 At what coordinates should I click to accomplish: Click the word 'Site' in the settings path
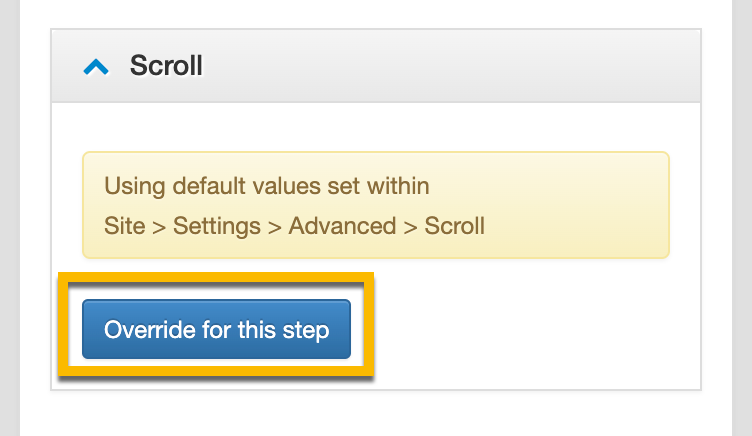pyautogui.click(x=124, y=225)
